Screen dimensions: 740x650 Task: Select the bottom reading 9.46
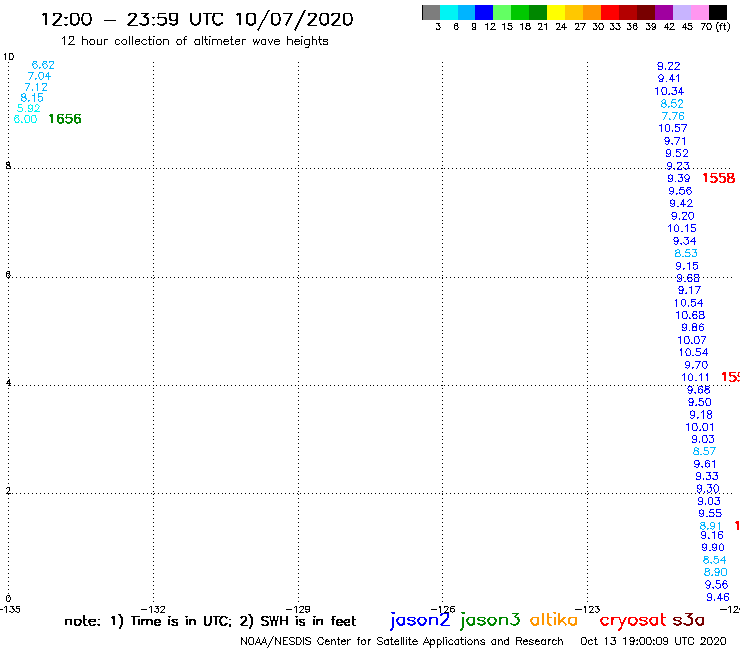(x=718, y=598)
